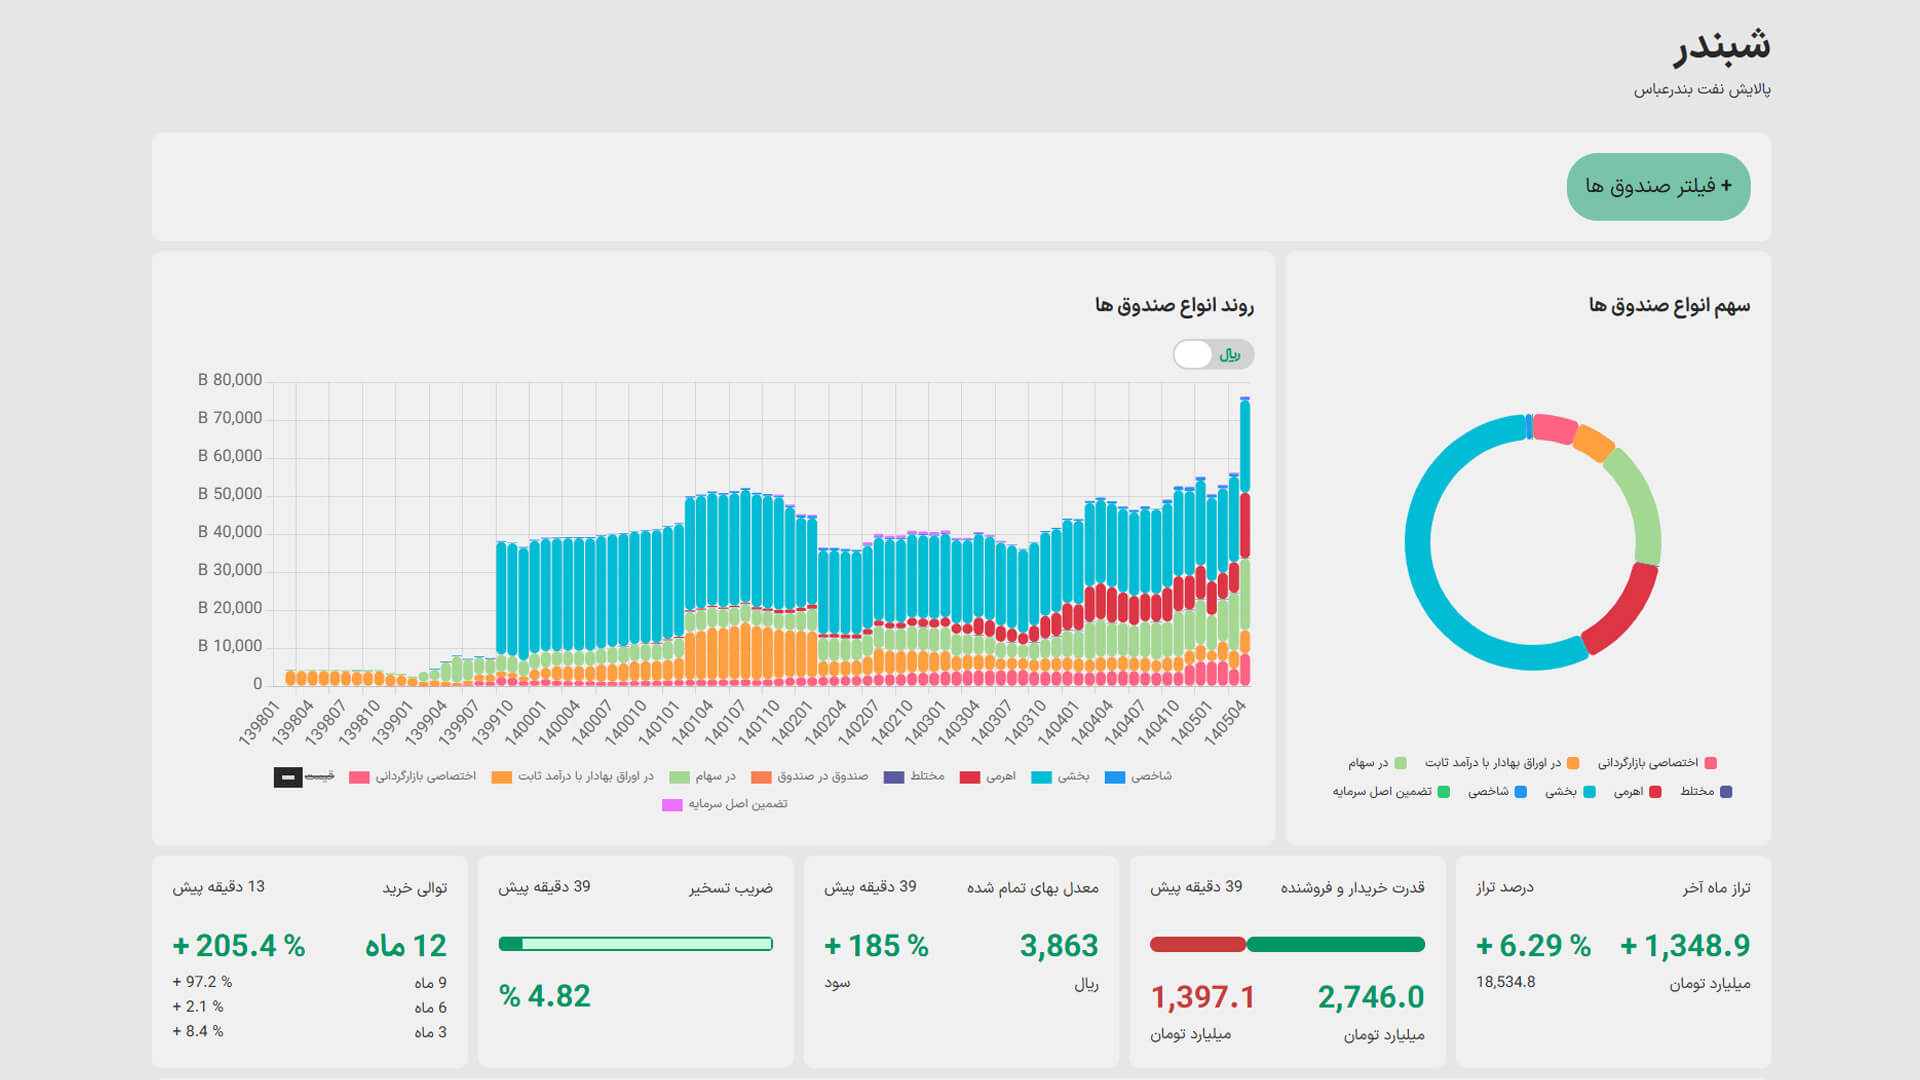Hide مختلط series in trend chart legend
The height and width of the screenshot is (1080, 1920).
pos(914,777)
